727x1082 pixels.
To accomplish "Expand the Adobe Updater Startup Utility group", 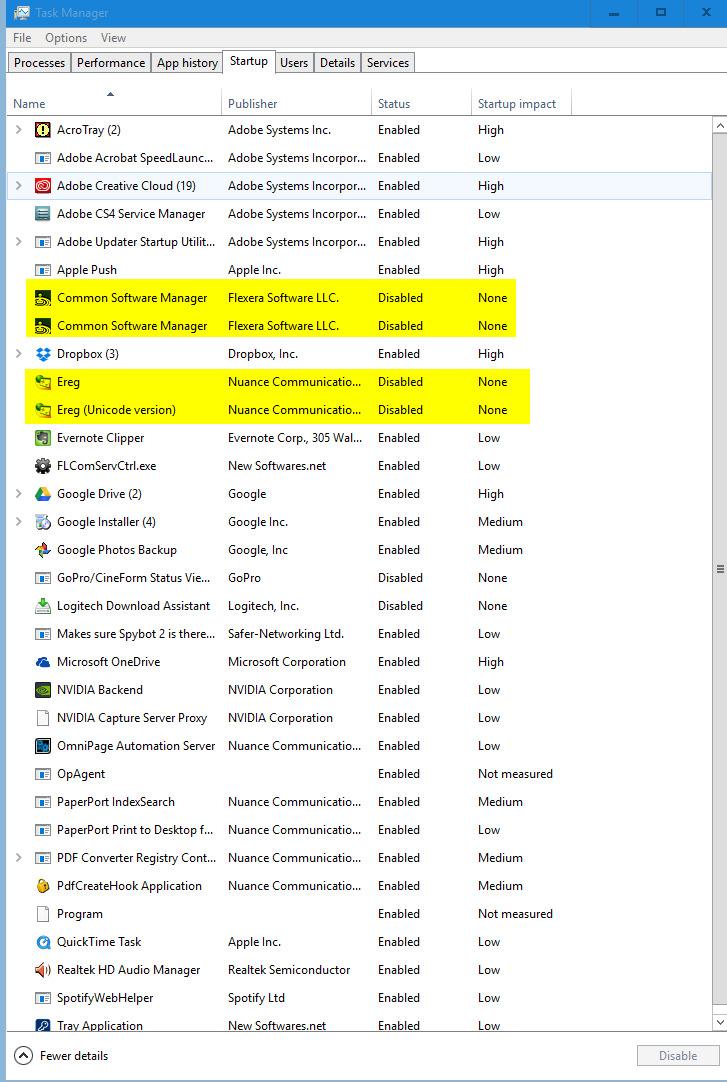I will [19, 242].
